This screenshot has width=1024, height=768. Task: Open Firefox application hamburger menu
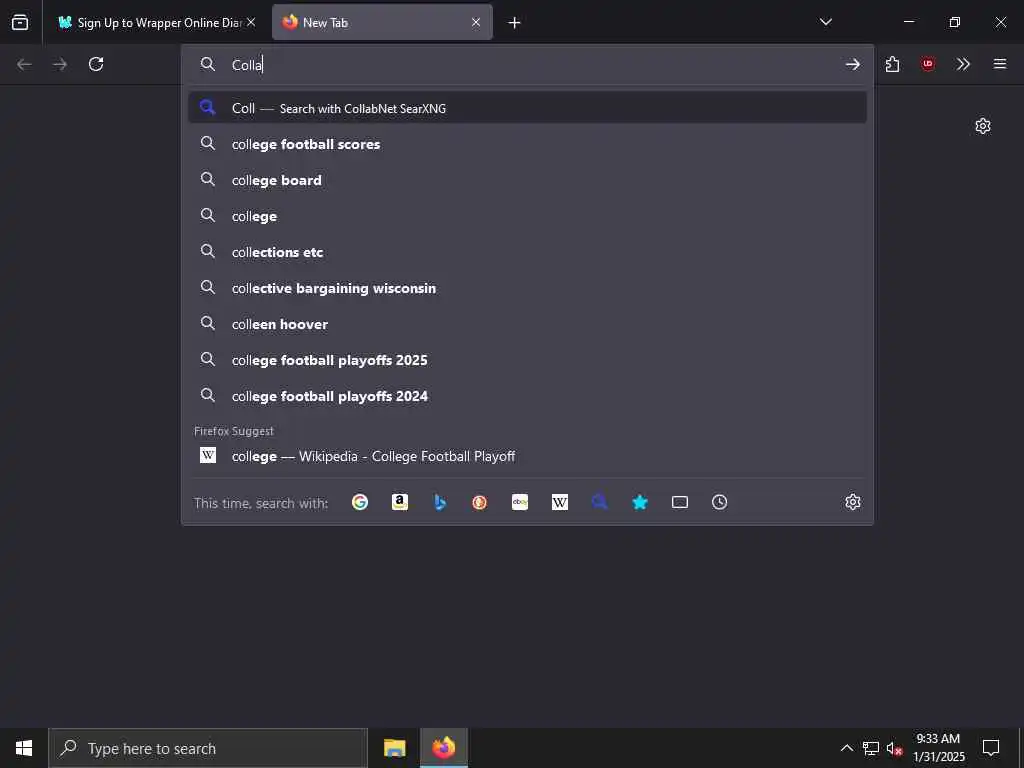(1000, 64)
